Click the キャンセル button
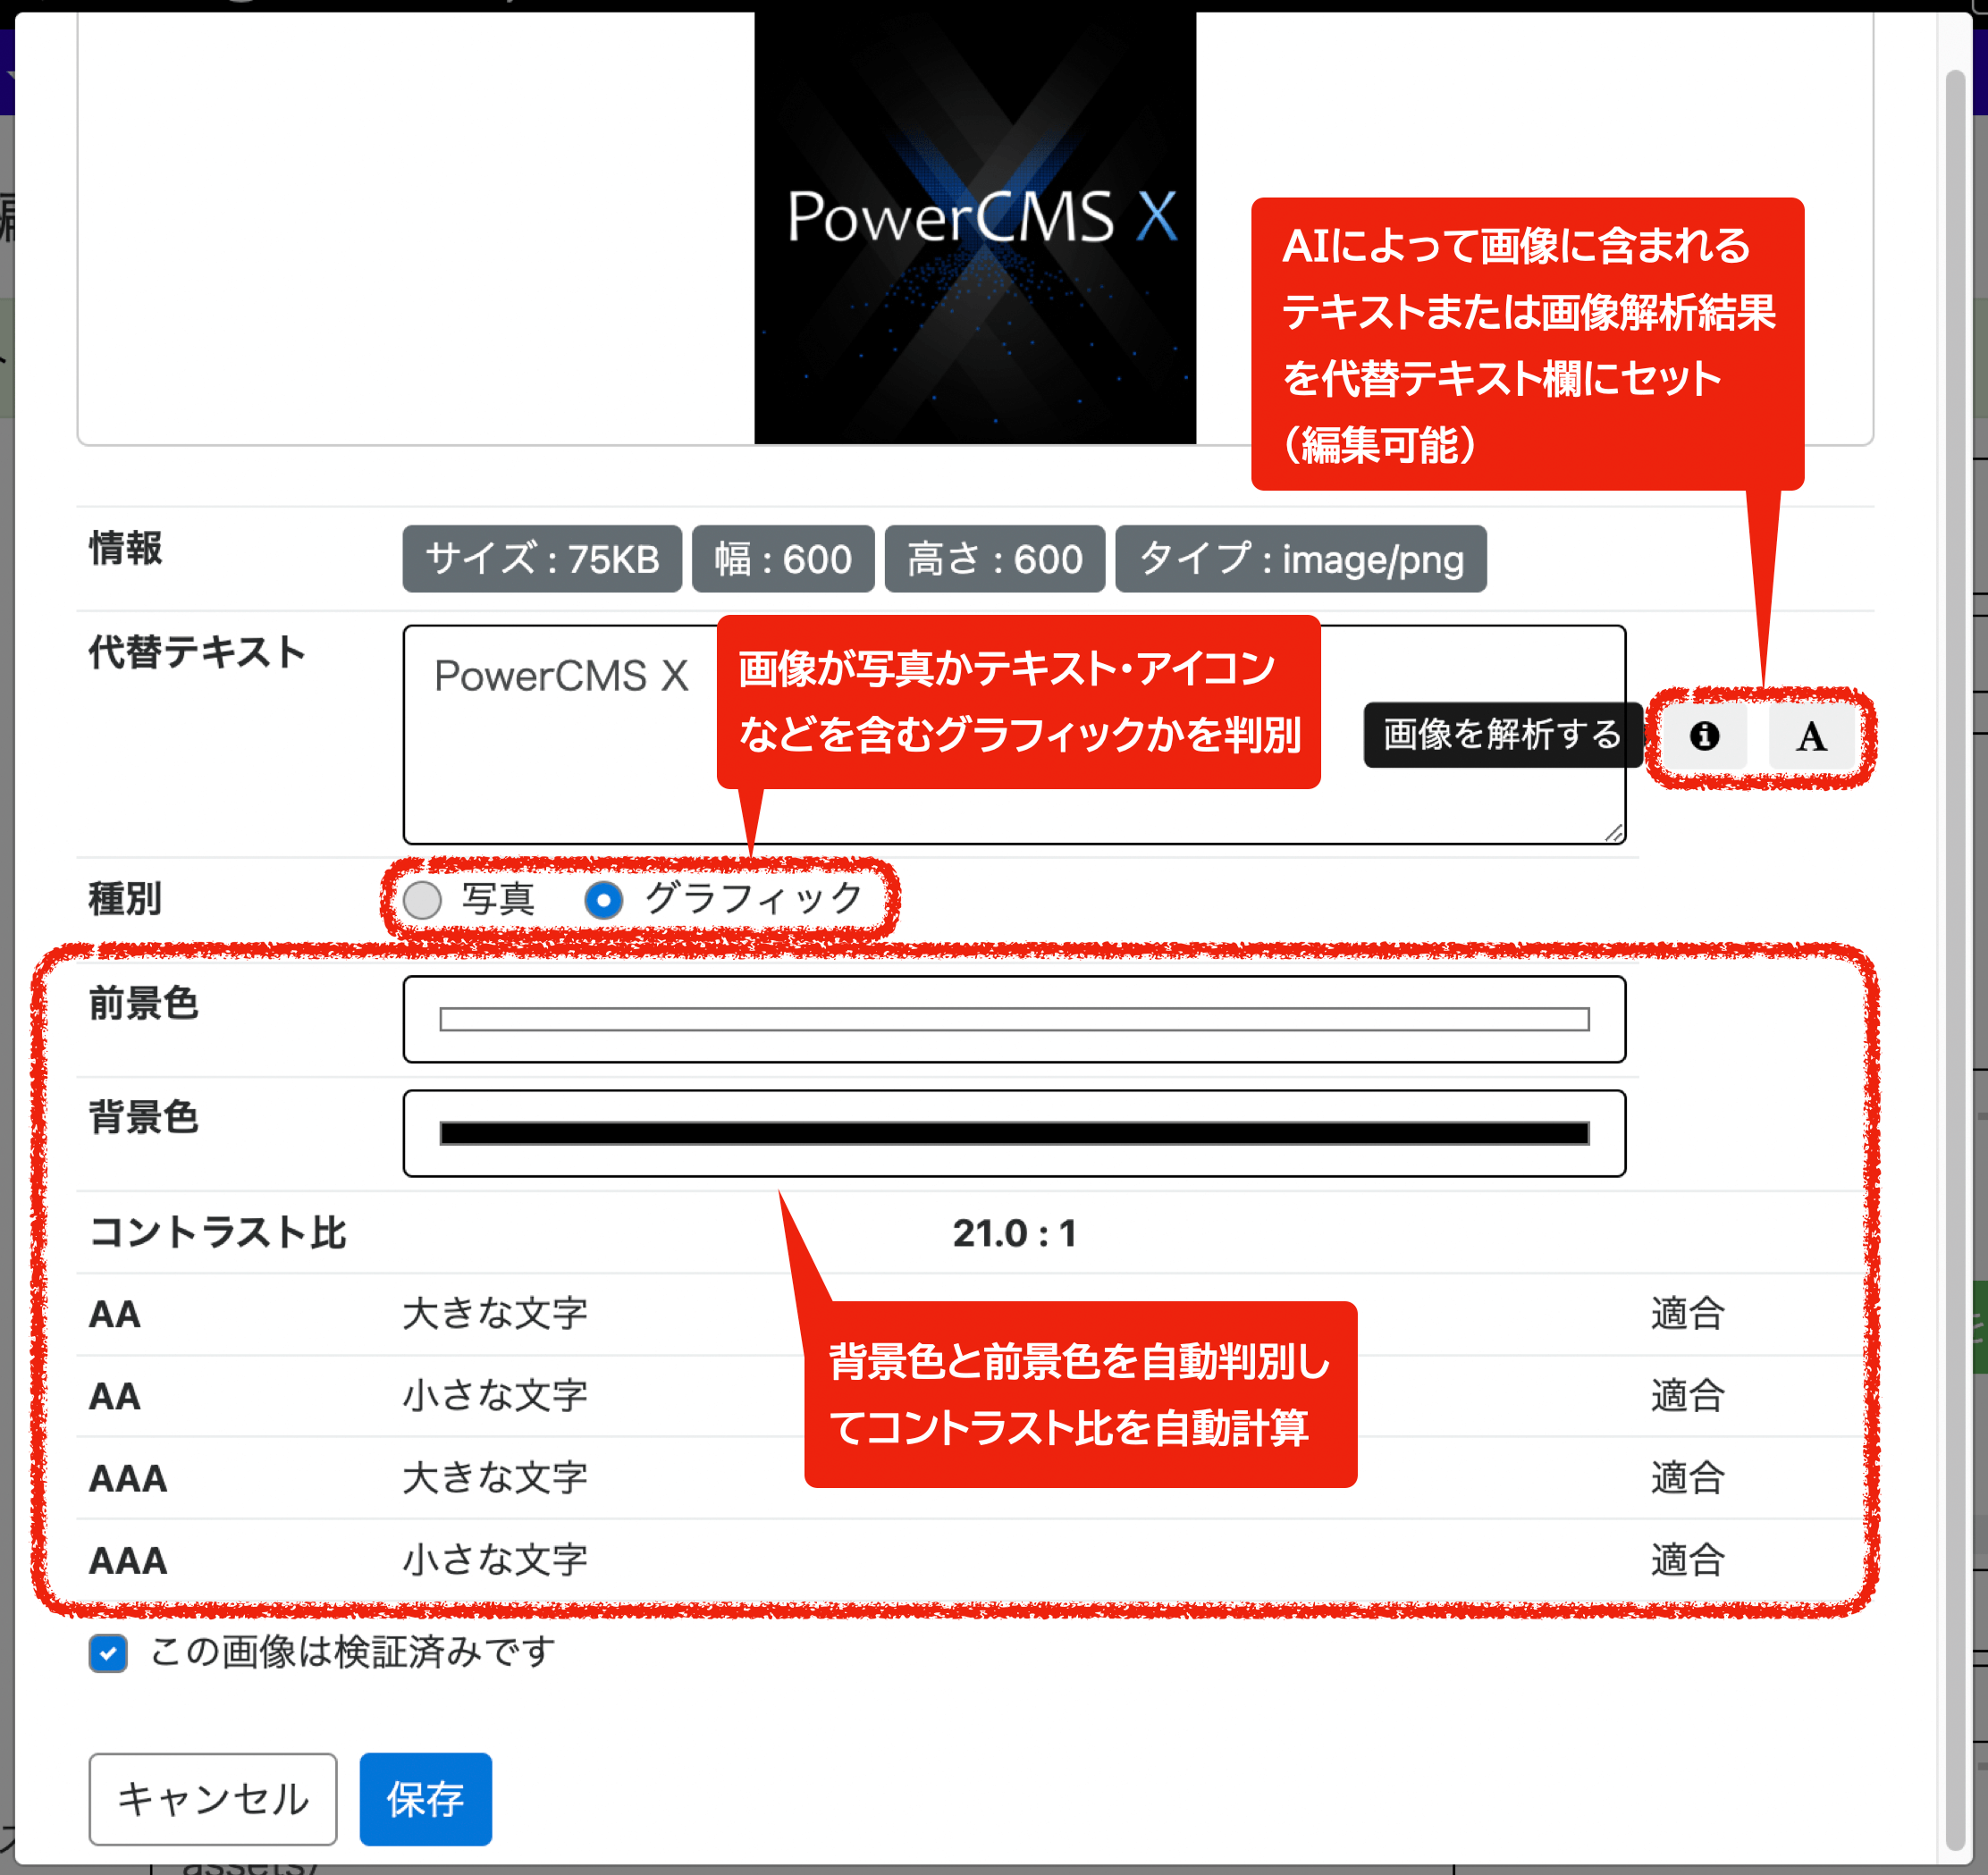This screenshot has height=1875, width=1988. pos(212,1800)
